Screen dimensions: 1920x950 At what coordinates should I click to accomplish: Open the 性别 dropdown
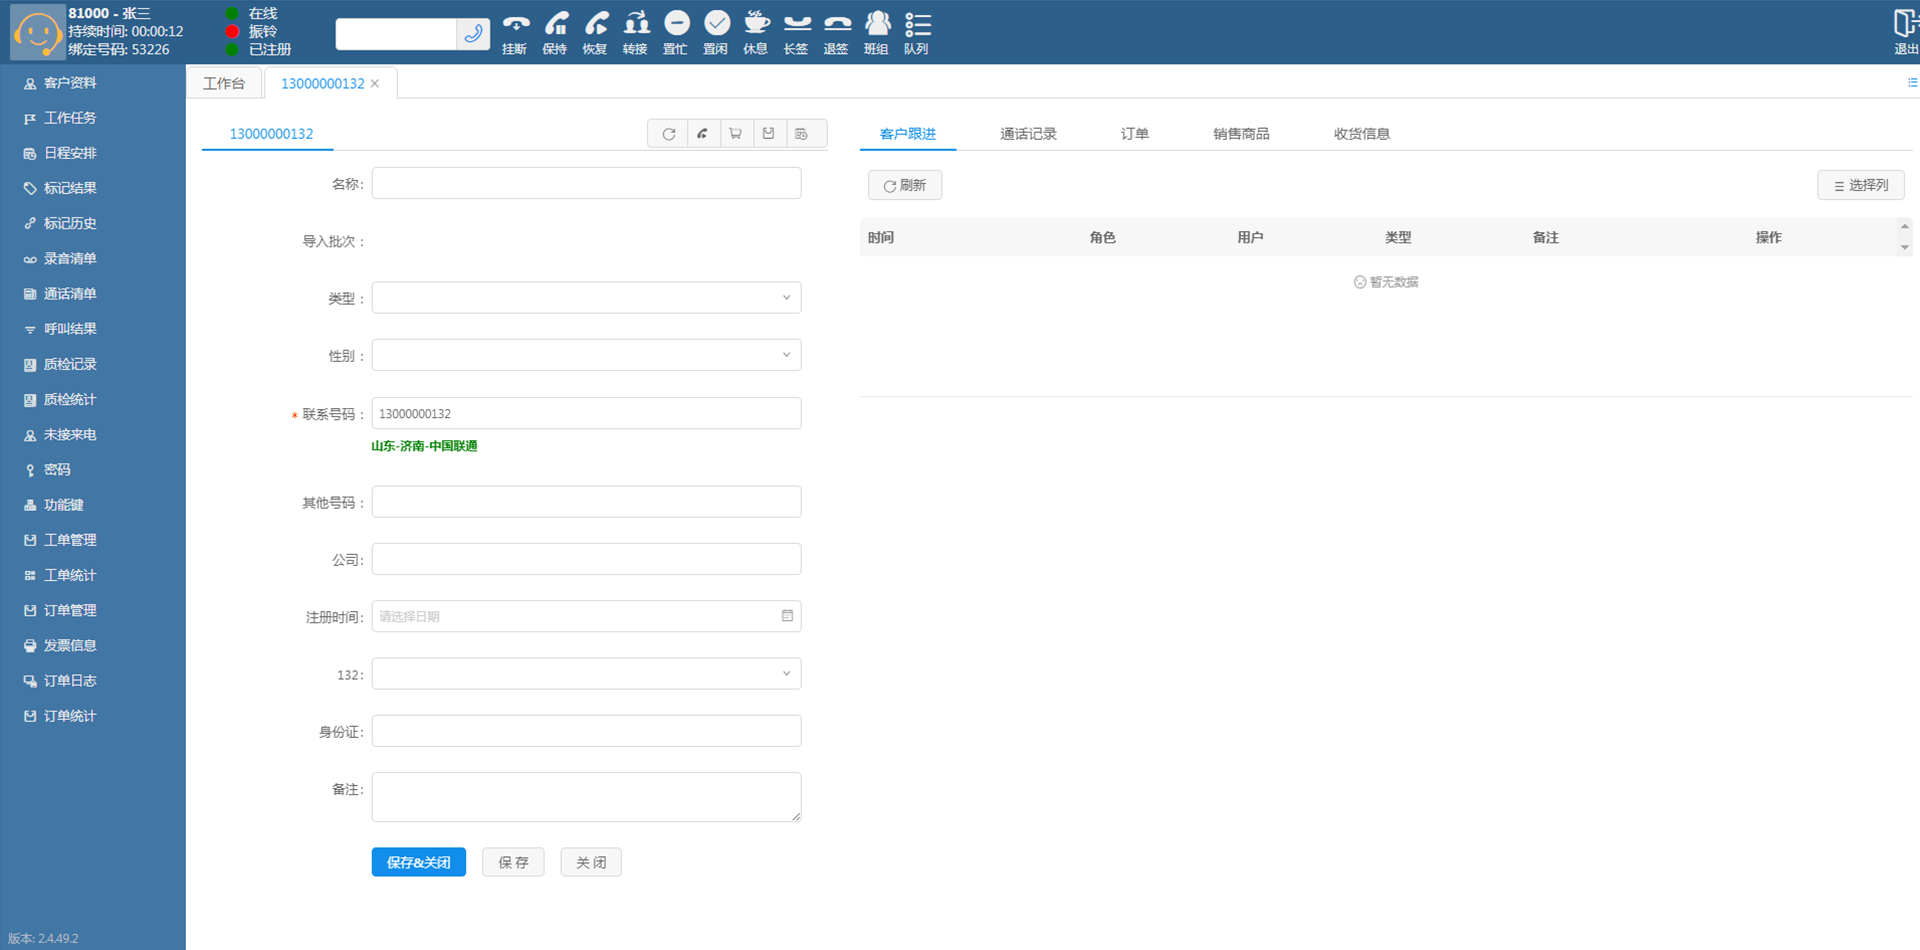586,355
